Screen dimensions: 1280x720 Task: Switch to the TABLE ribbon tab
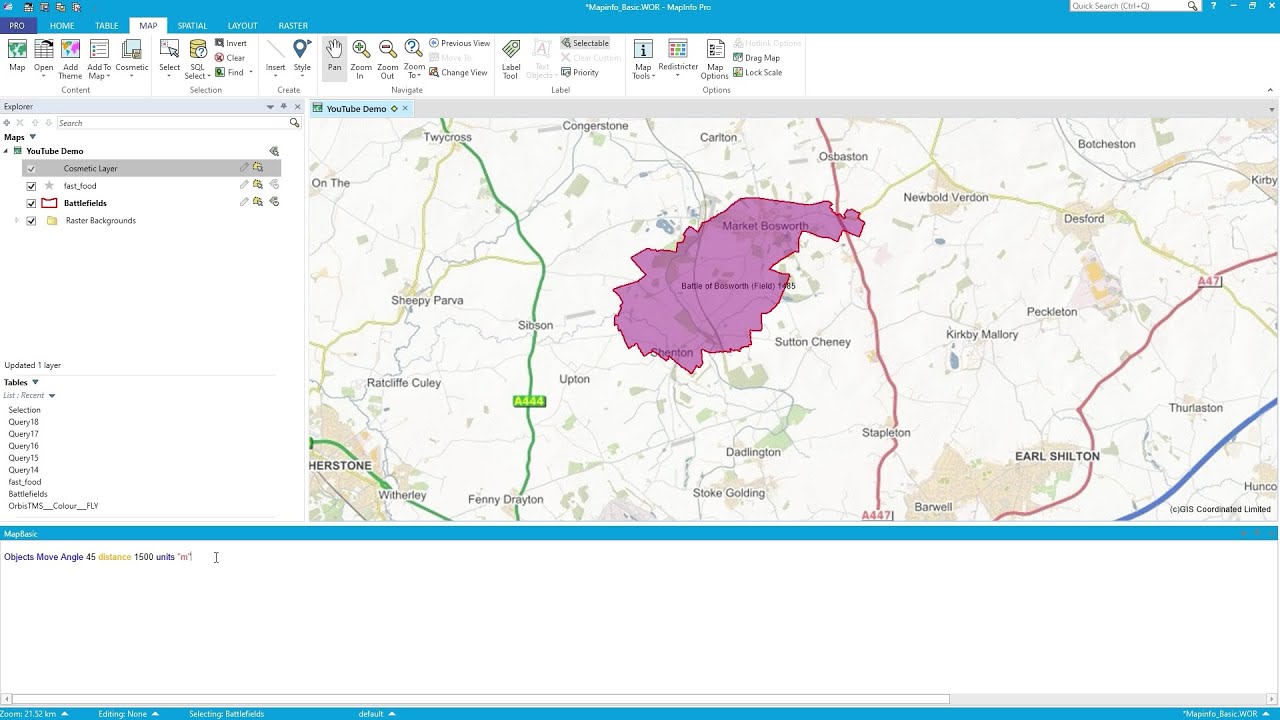[106, 25]
